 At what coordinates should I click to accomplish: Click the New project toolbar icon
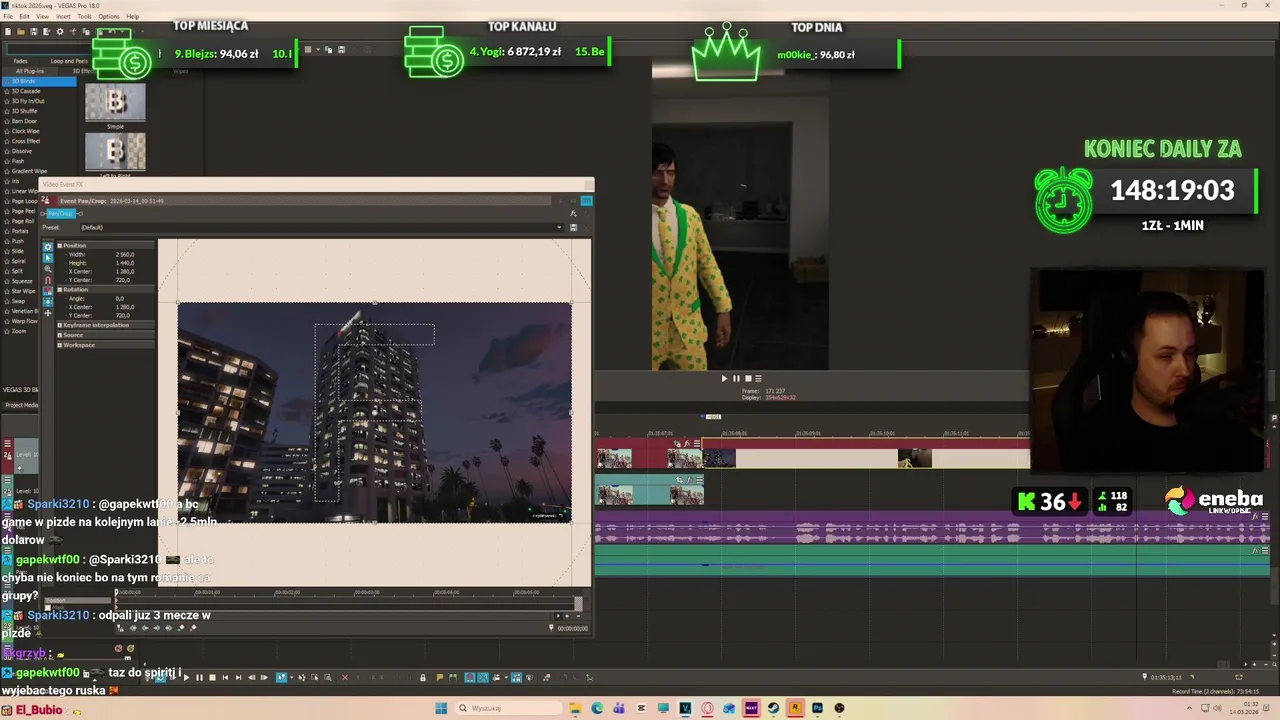point(8,31)
